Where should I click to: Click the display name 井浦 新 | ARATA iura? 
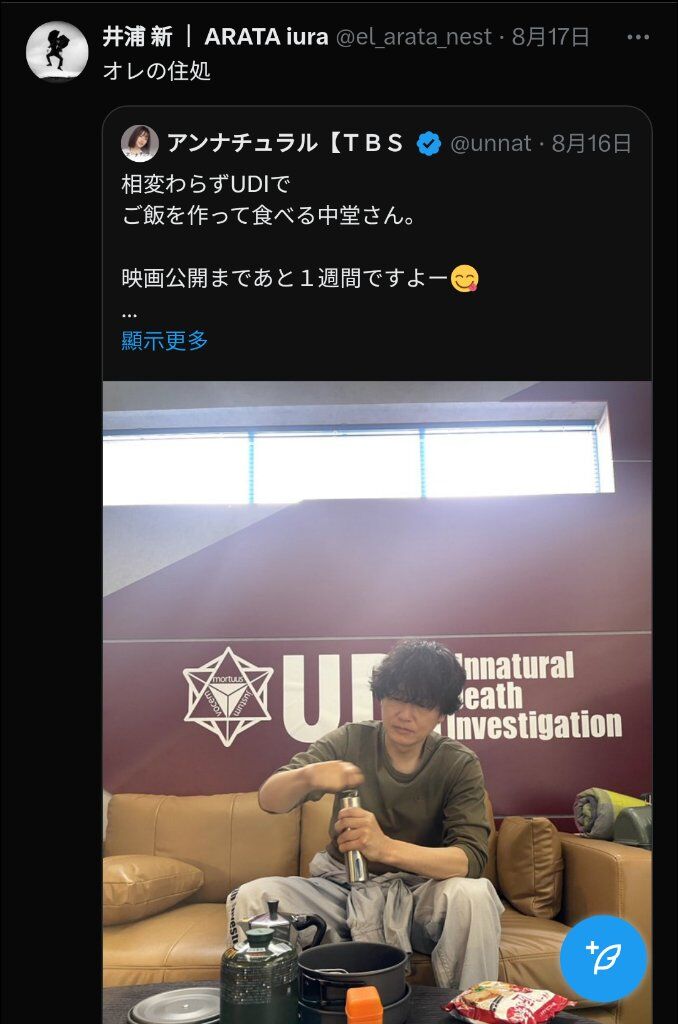[215, 37]
